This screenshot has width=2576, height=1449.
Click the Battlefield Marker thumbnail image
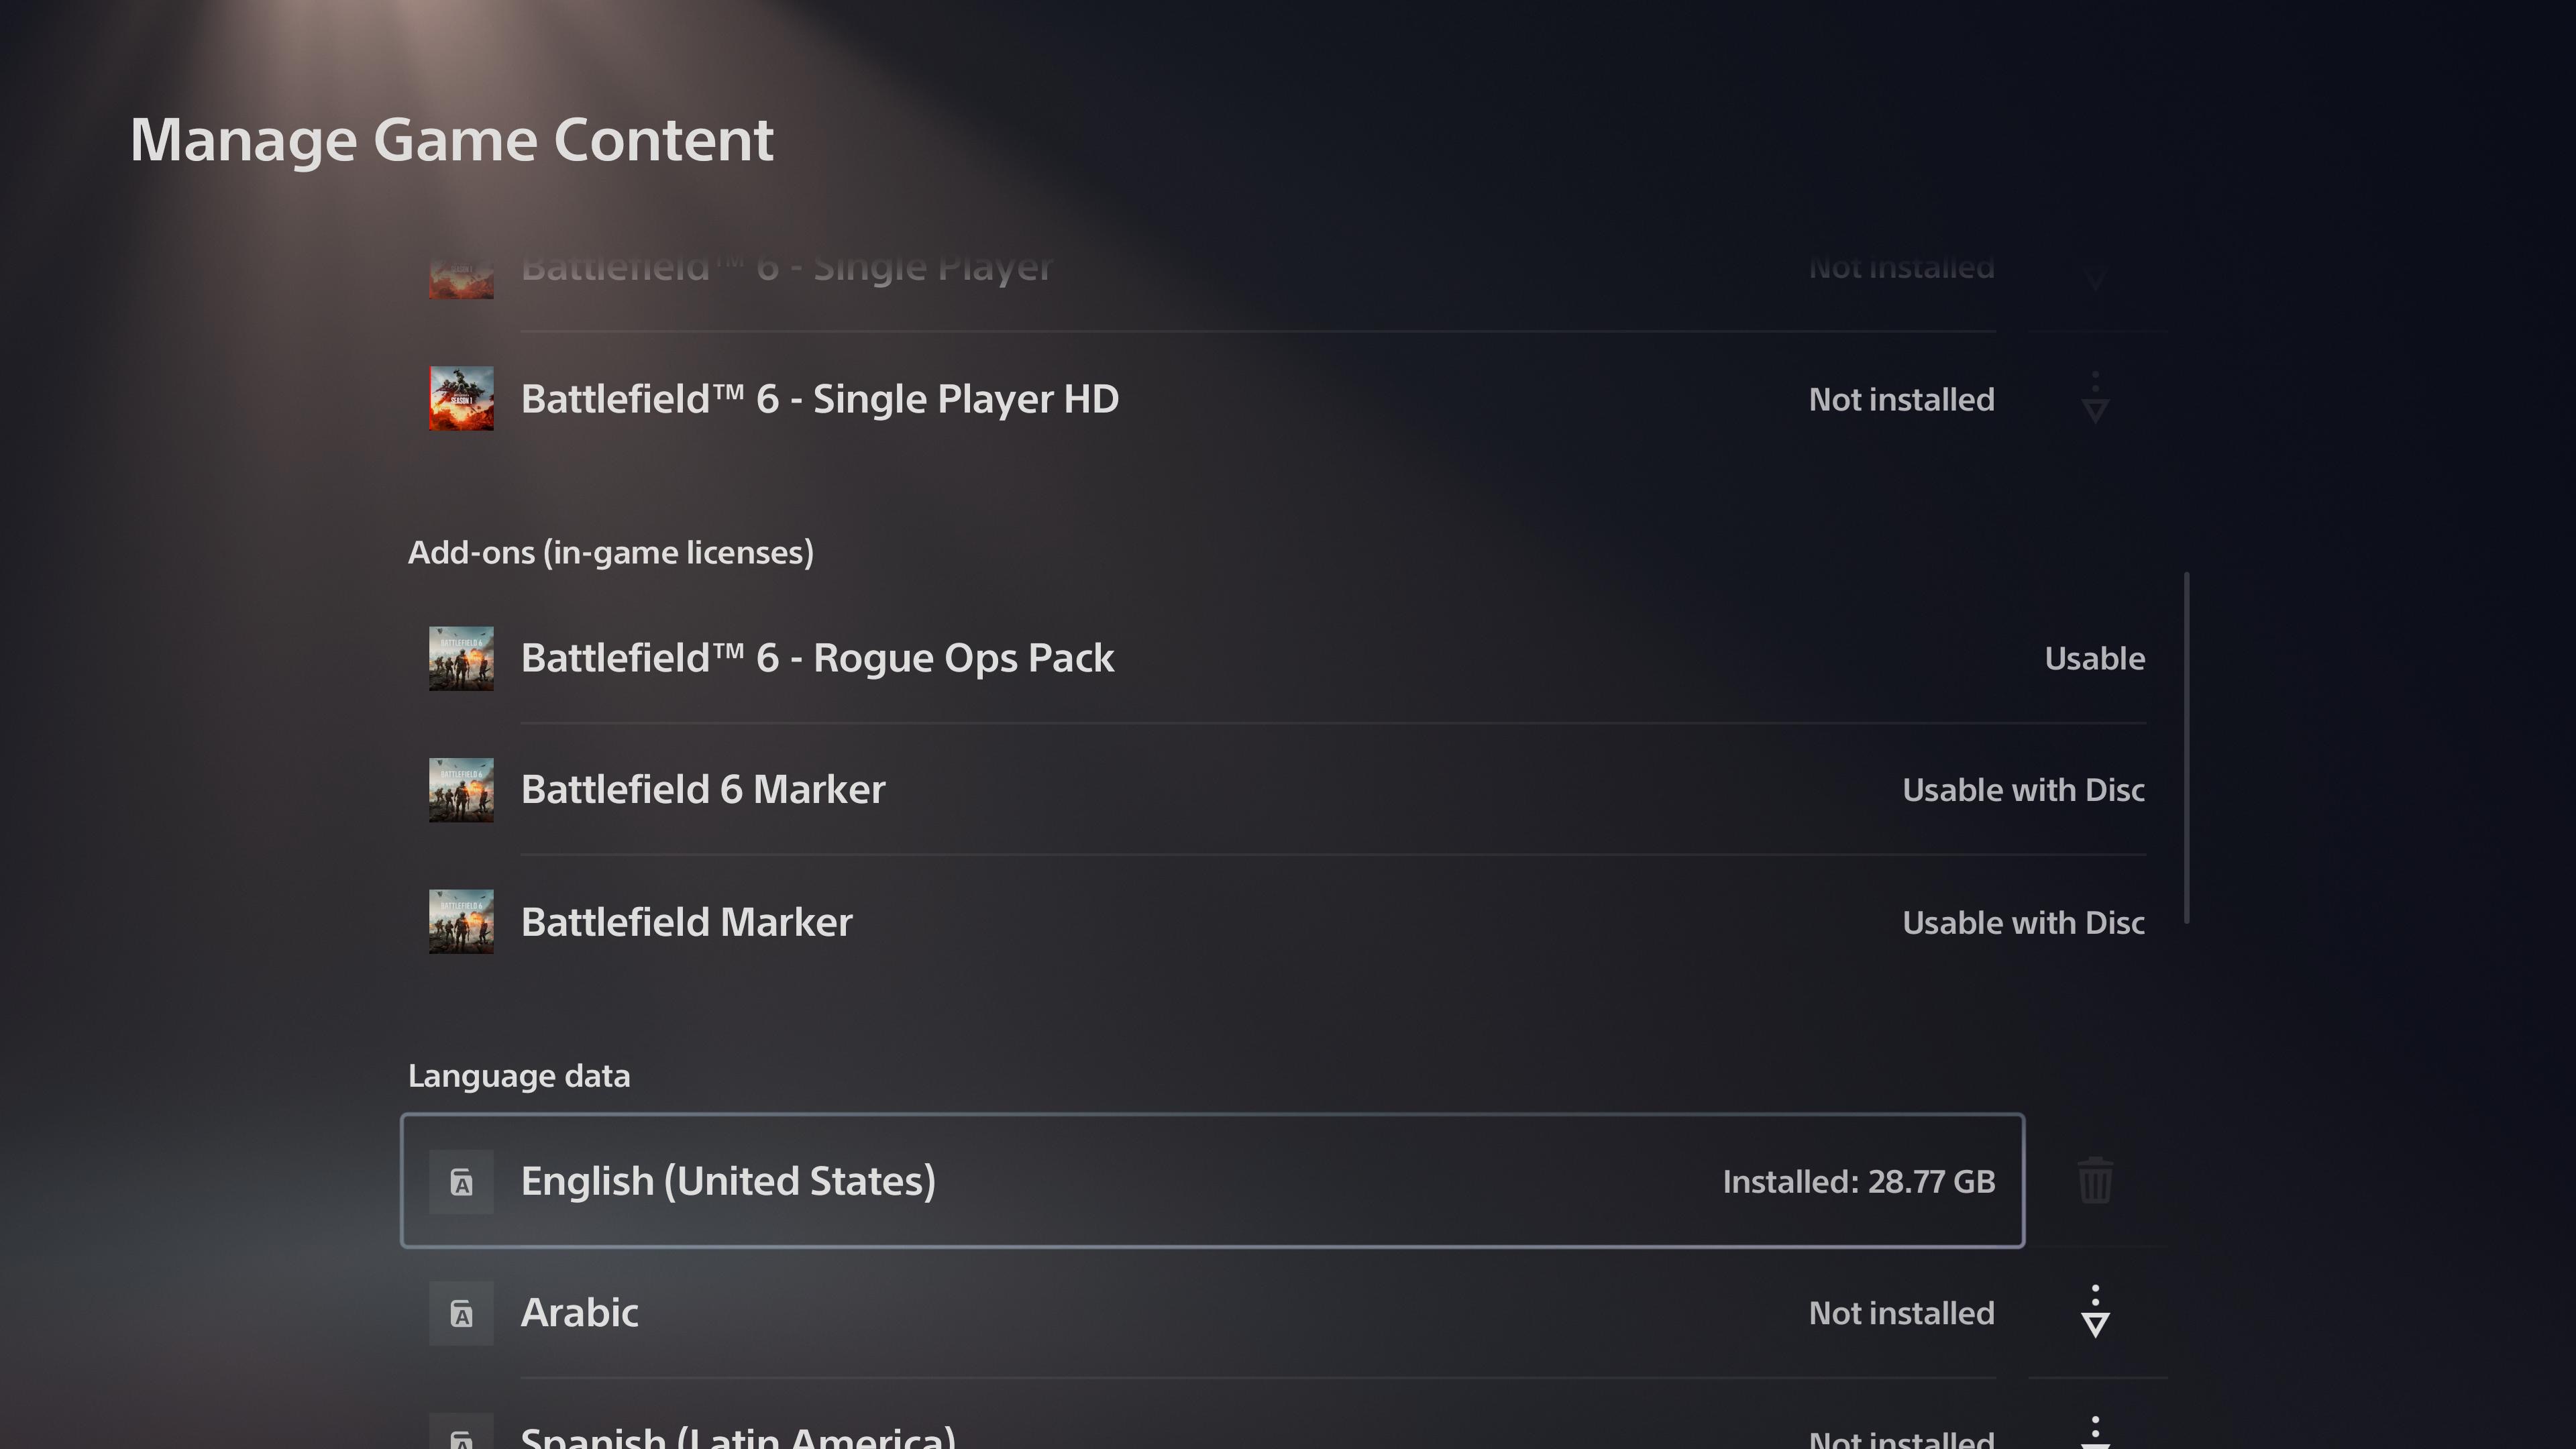[x=461, y=922]
